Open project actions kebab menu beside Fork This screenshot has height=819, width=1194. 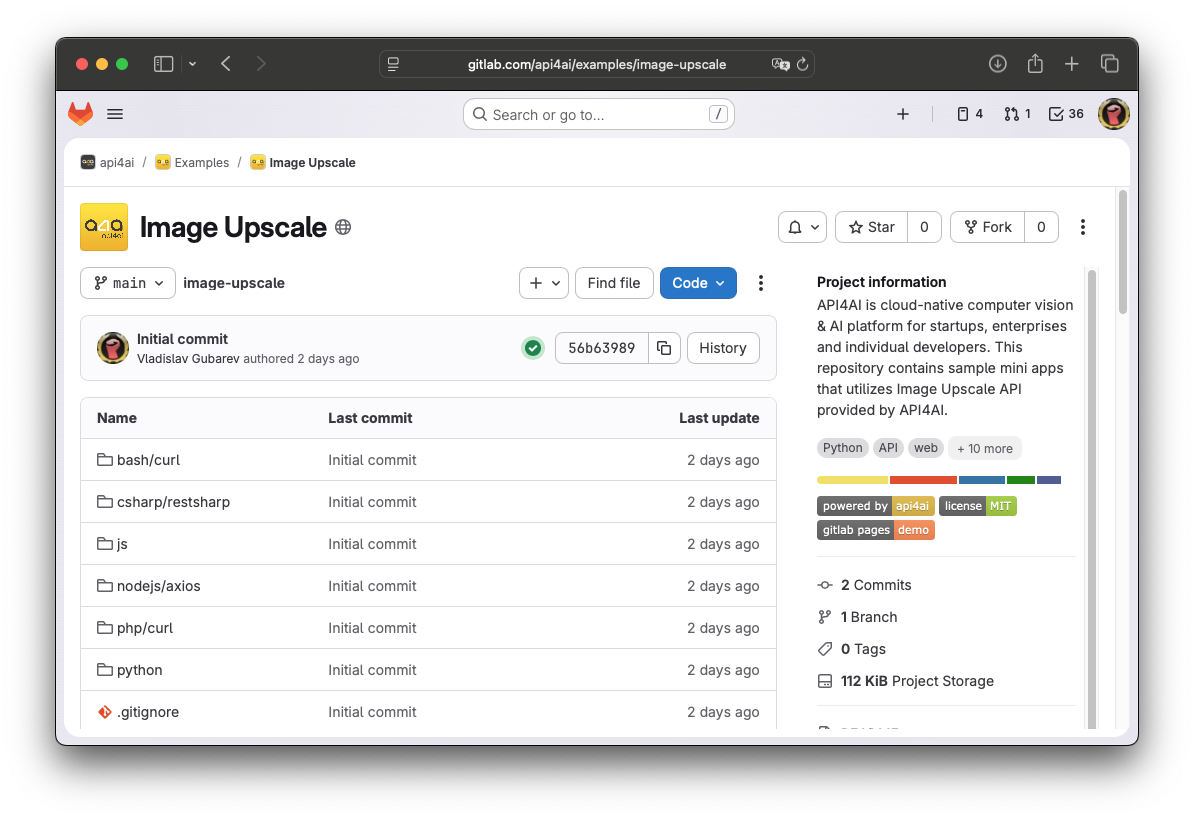(x=1082, y=227)
